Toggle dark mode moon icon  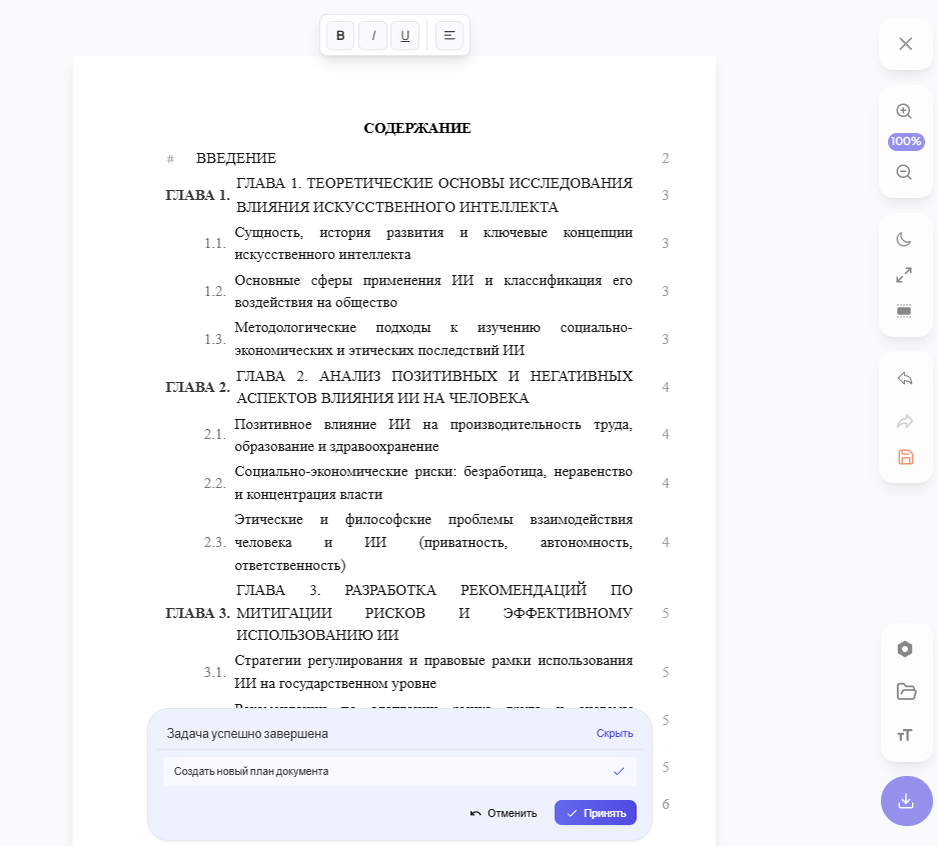904,239
